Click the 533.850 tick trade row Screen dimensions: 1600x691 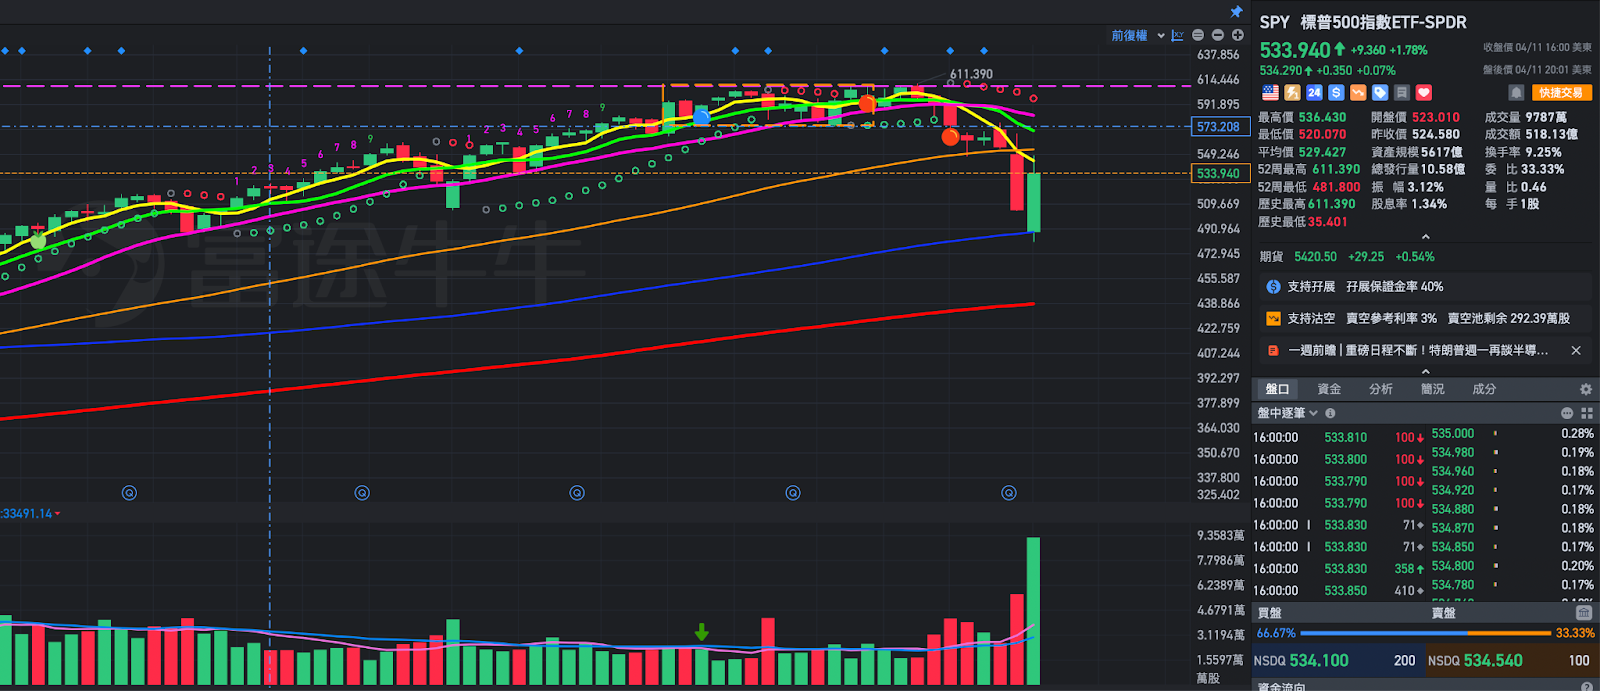pos(1340,590)
